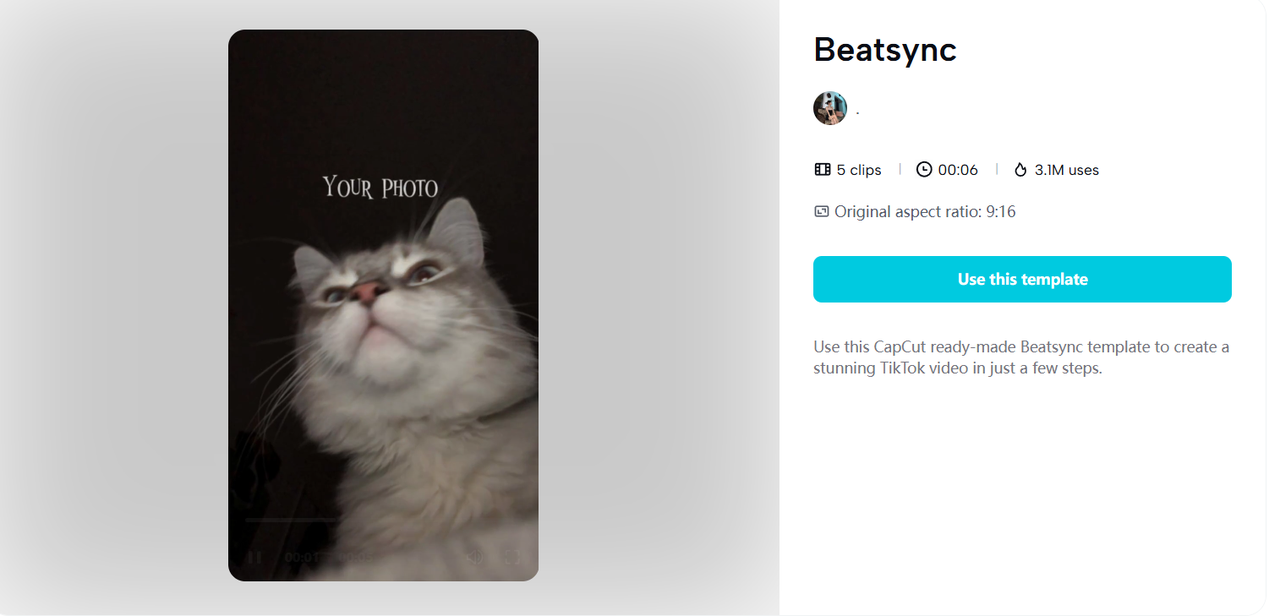Click the template description paragraph

[1021, 357]
